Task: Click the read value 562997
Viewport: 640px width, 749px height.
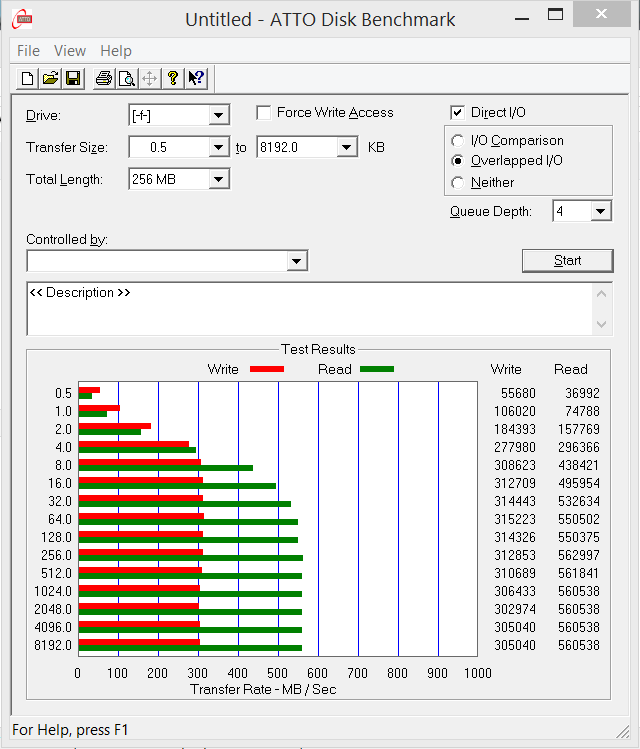Action: coord(579,555)
